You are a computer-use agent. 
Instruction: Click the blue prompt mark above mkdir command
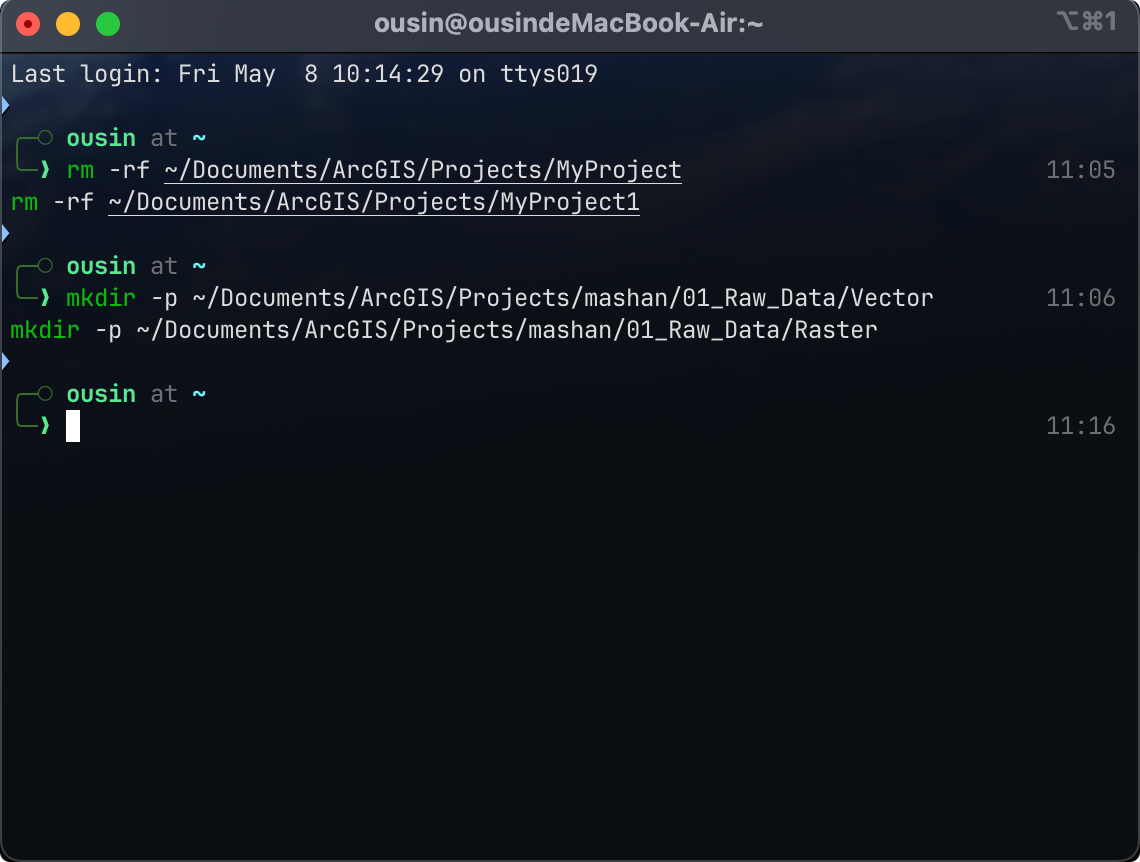pos(5,234)
